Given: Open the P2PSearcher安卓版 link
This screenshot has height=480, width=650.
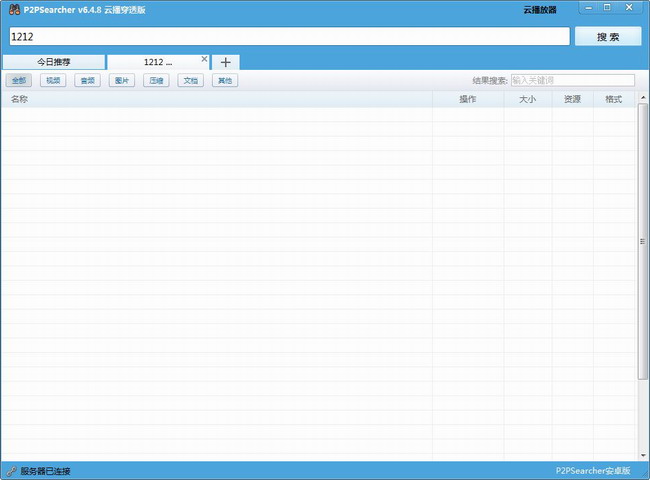Looking at the screenshot, I should (593, 471).
